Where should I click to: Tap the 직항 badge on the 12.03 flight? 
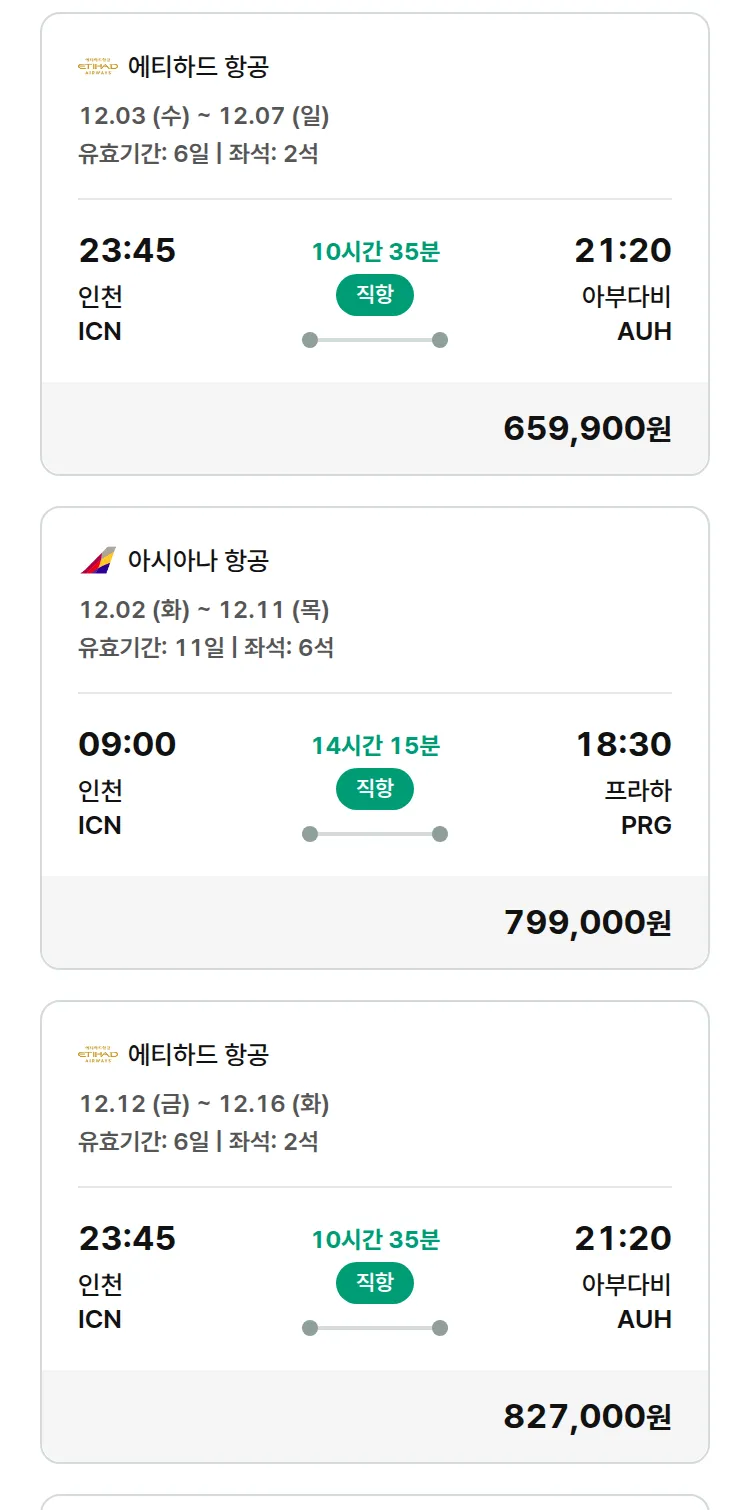tap(374, 295)
